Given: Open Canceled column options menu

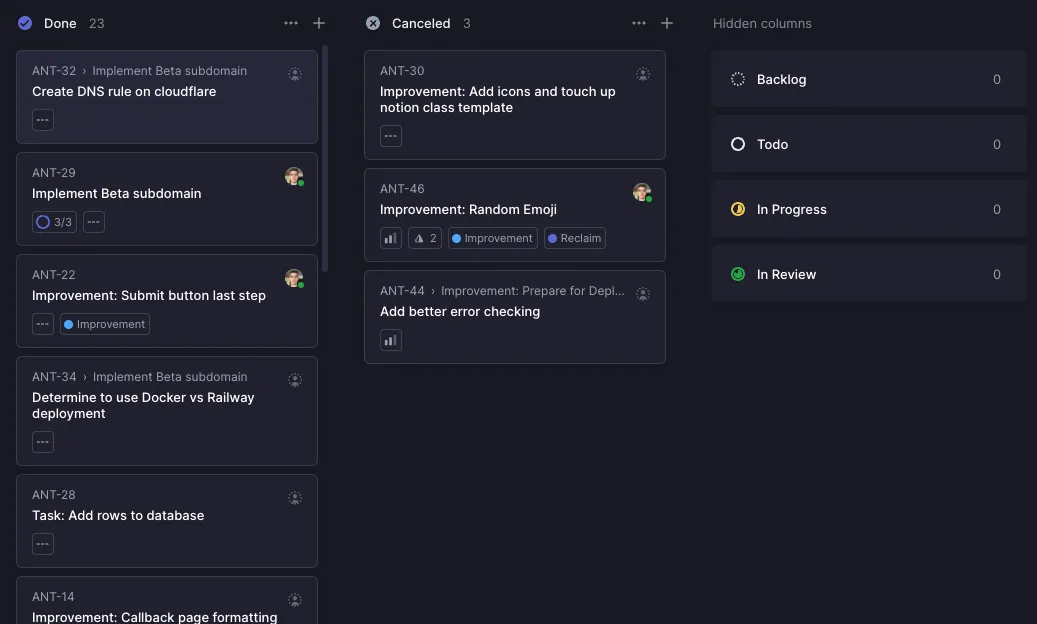Looking at the screenshot, I should (639, 23).
